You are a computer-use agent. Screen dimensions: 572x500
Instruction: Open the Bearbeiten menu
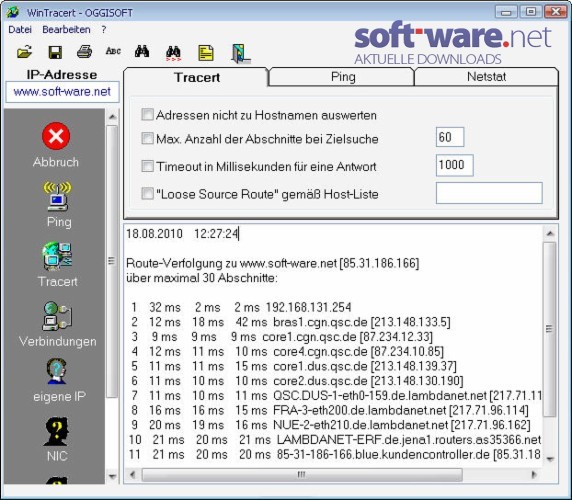(66, 30)
